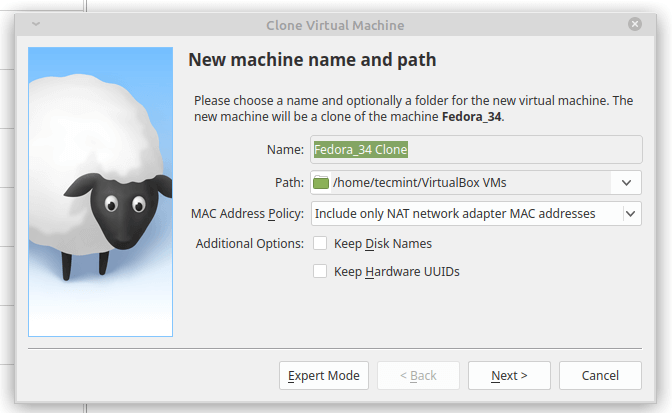Enable the Keep Hardware UUIDs checkbox
Viewport: 672px width, 413px height.
coord(320,271)
